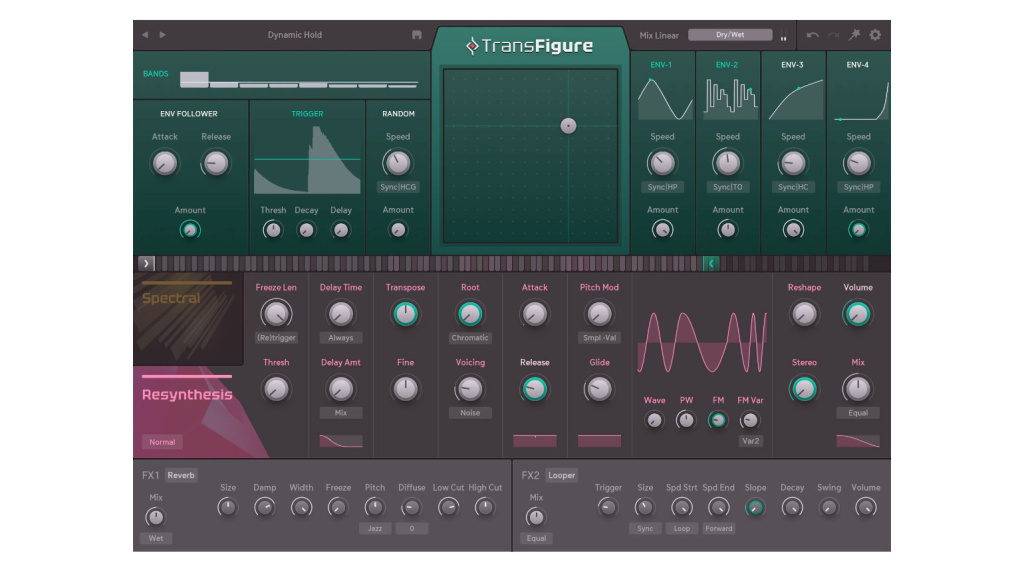Click the Env Follower Attack knob
This screenshot has height=565, width=1024.
point(165,163)
